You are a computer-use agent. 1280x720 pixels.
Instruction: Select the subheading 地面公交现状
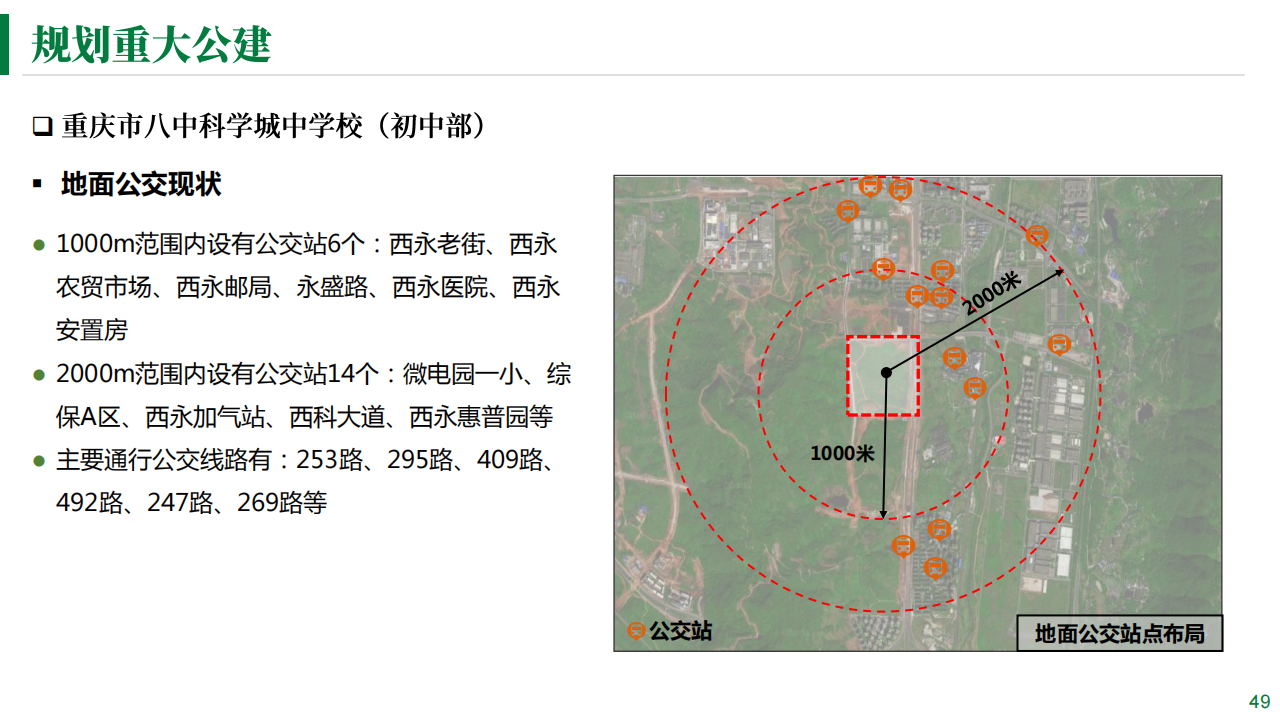(x=141, y=185)
